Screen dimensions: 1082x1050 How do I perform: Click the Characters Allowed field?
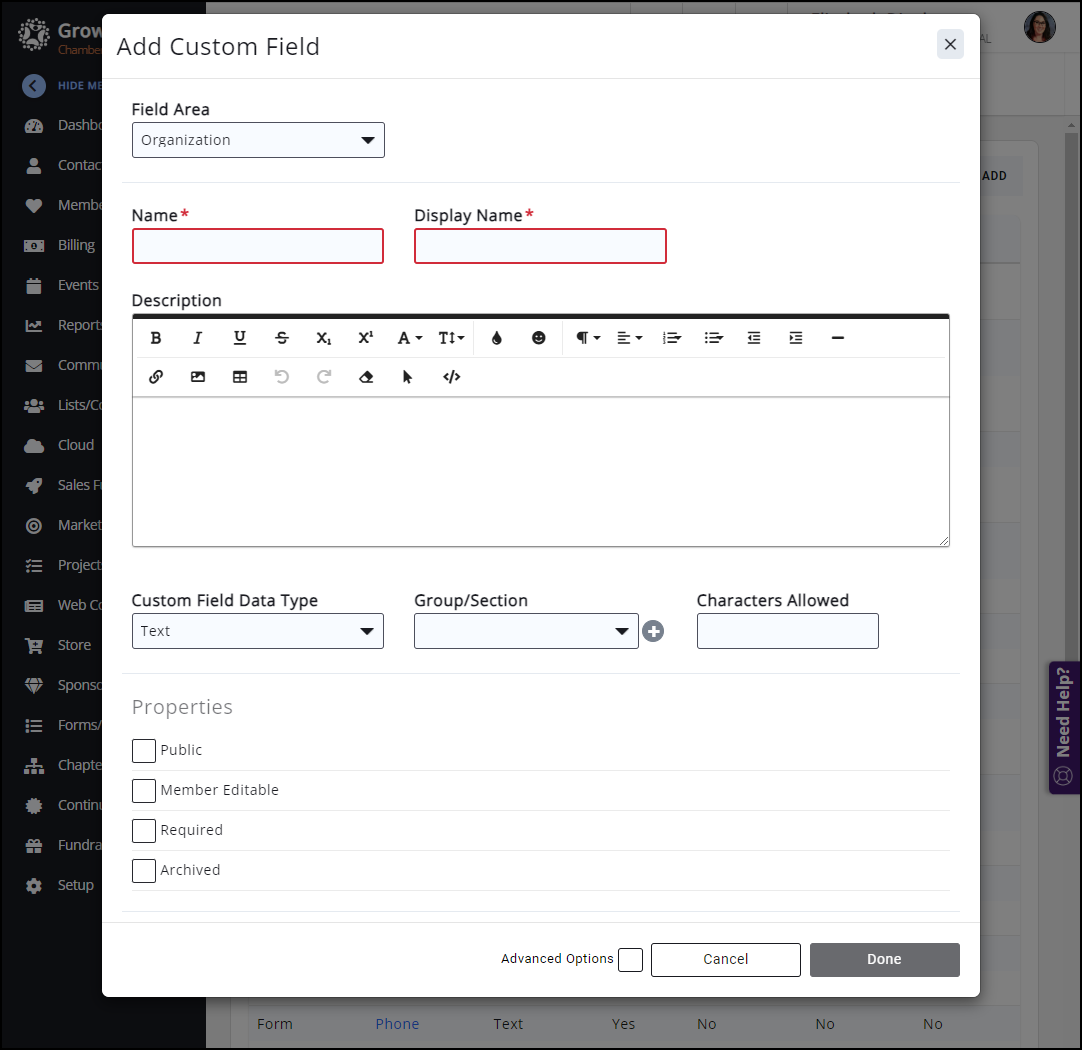click(787, 631)
